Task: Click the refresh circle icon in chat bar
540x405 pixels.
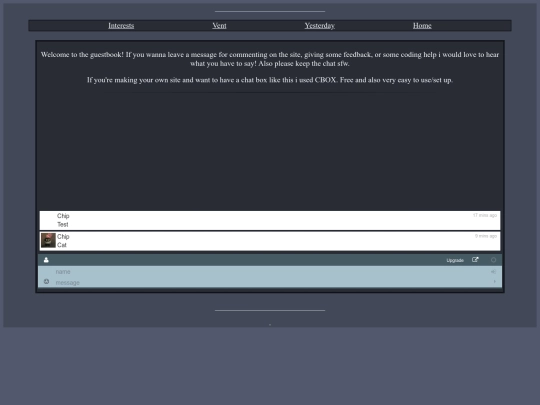Action: [493, 260]
